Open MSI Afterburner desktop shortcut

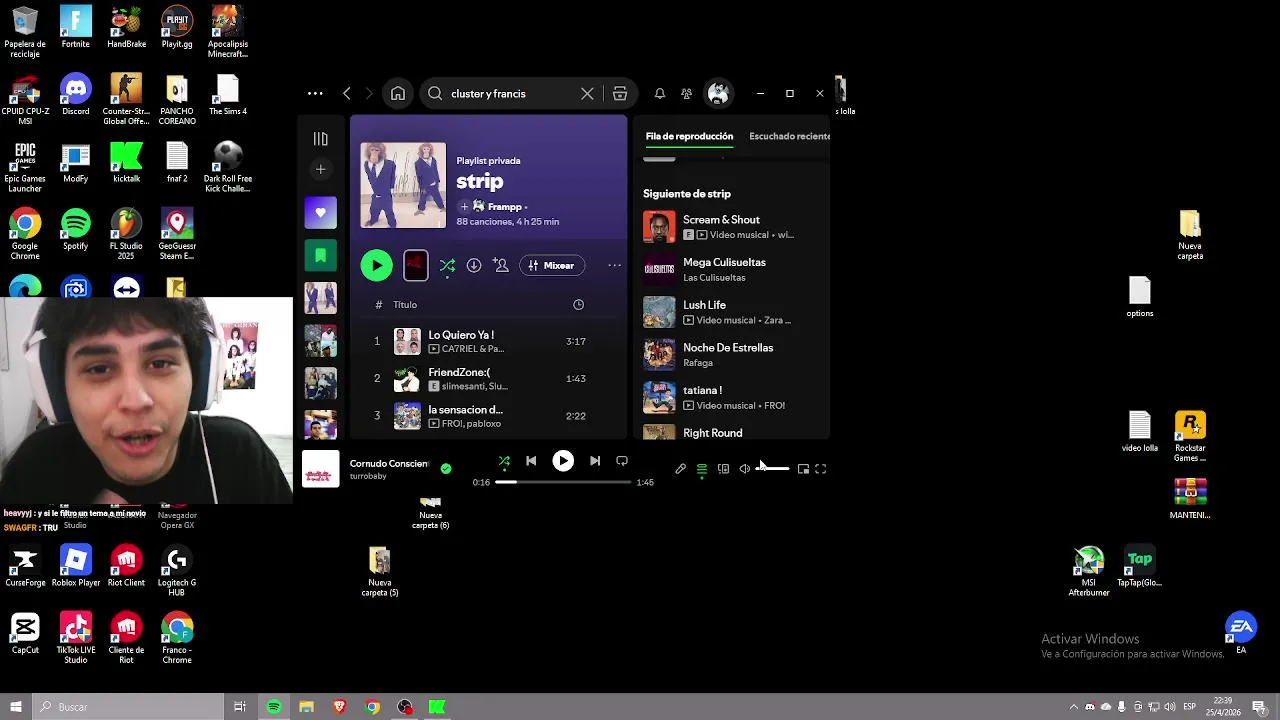pyautogui.click(x=1089, y=572)
